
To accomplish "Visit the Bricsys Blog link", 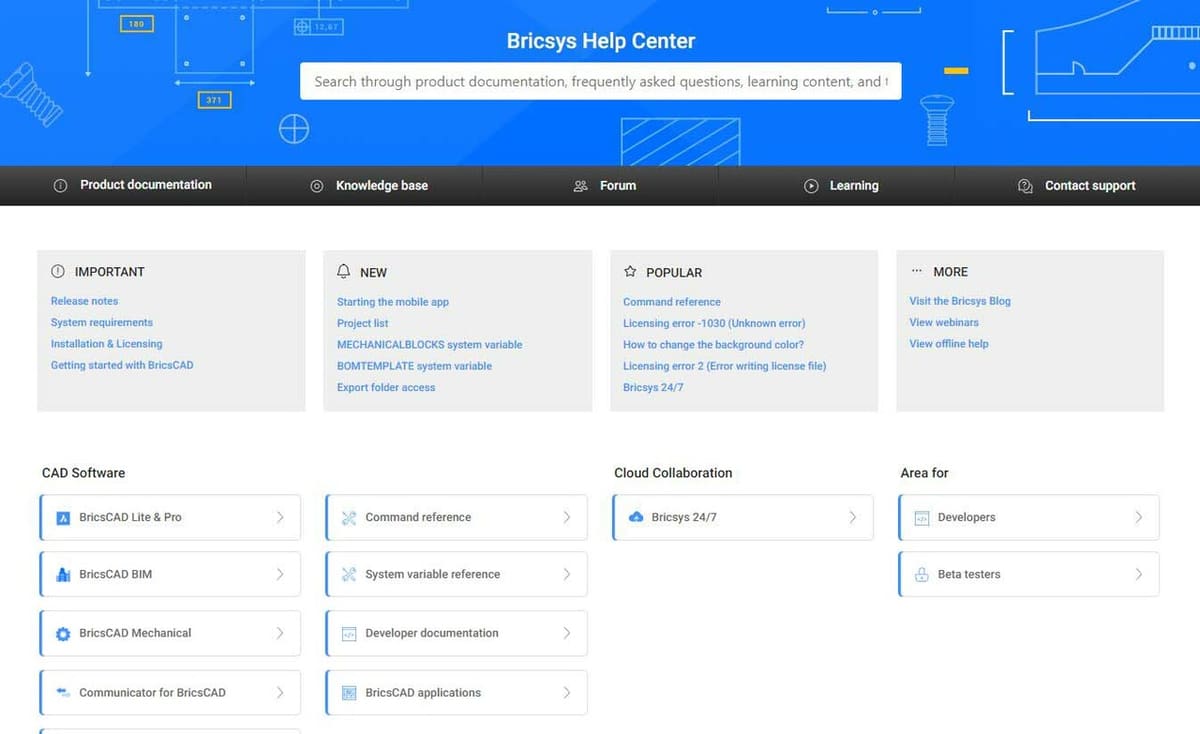I will (x=960, y=301).
